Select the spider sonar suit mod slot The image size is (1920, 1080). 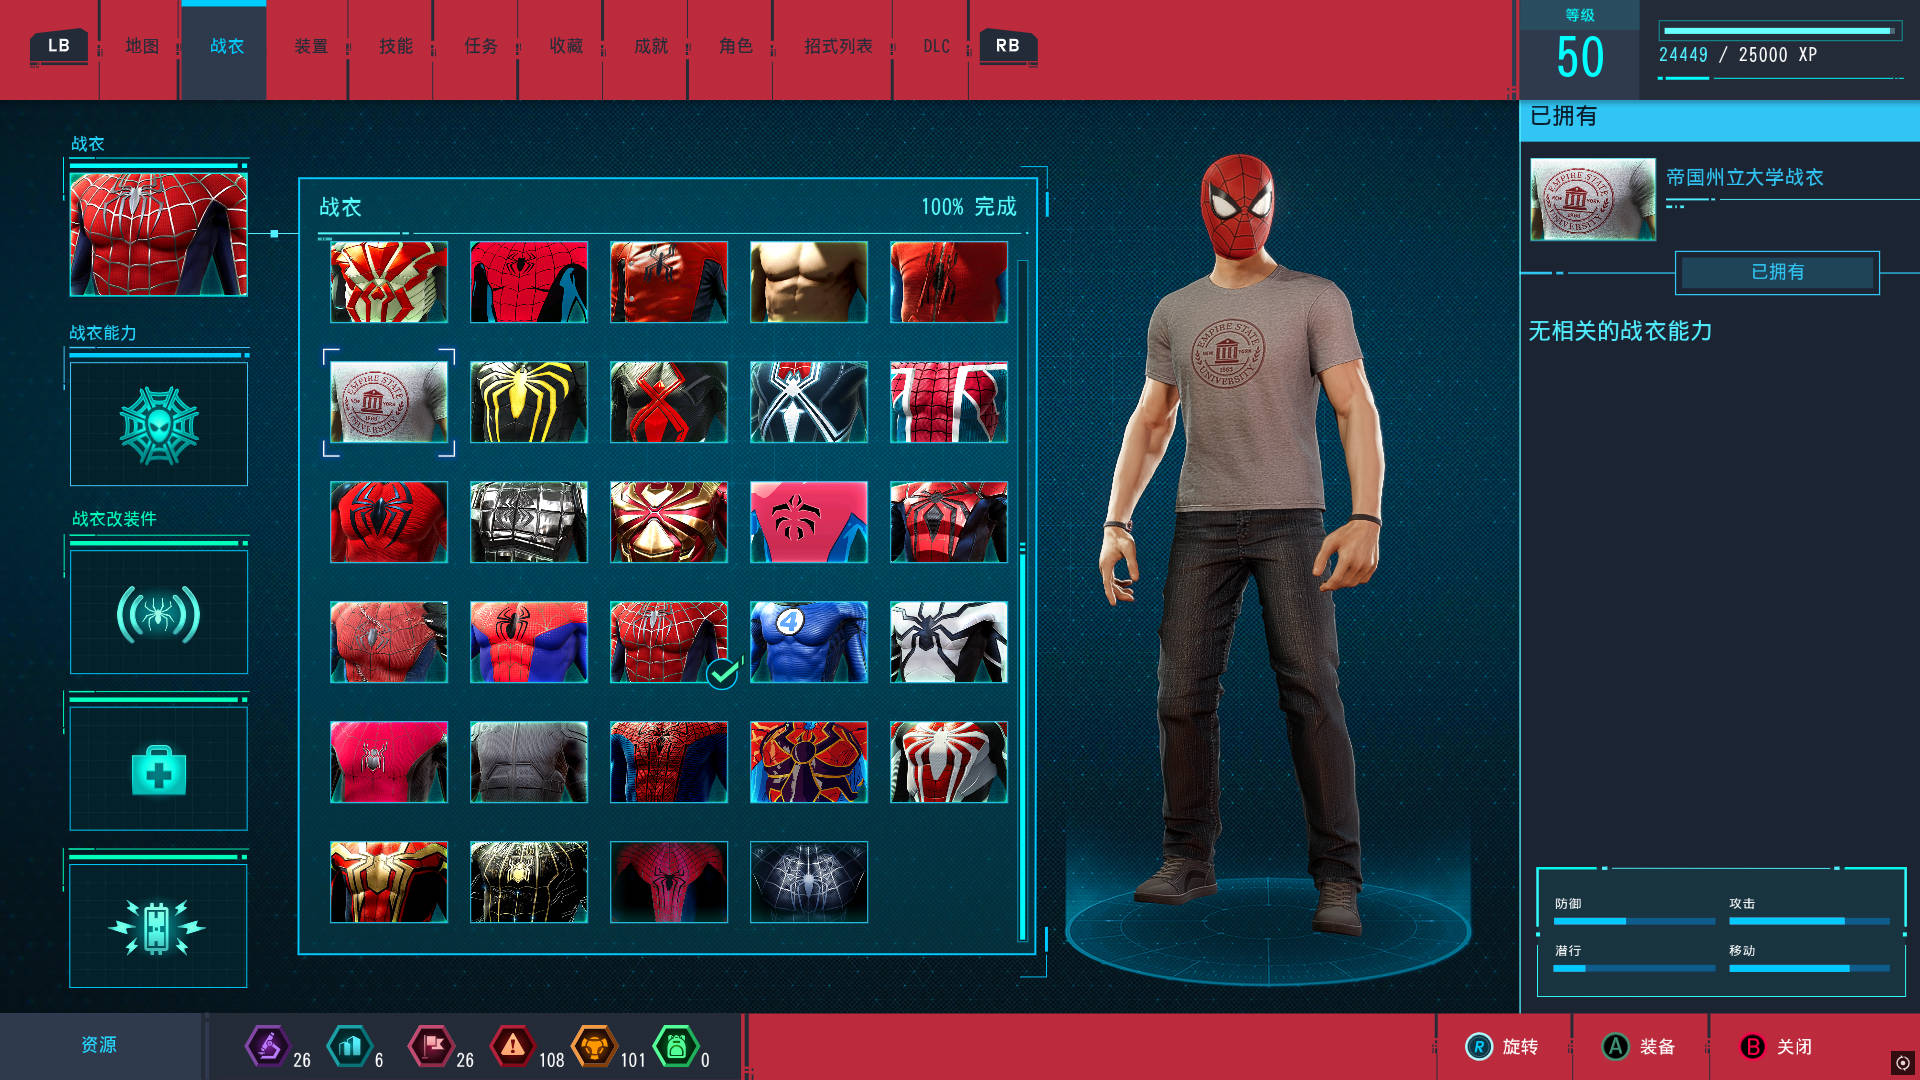(x=159, y=613)
